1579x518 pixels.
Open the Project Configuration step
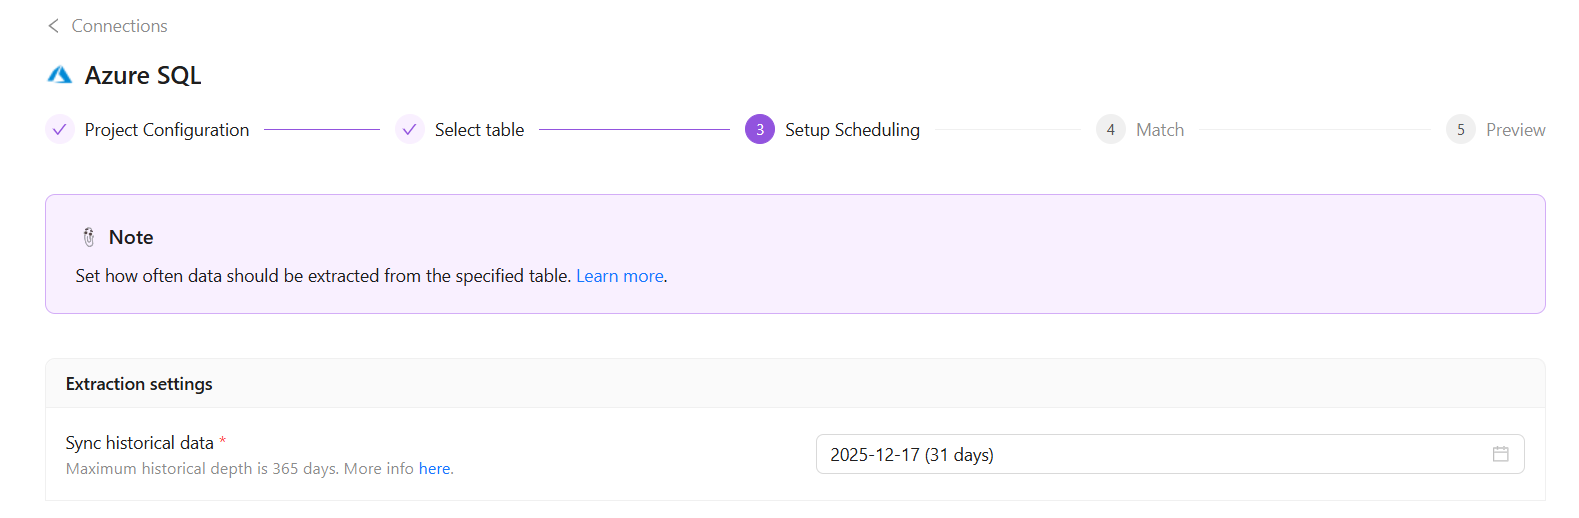tap(166, 130)
